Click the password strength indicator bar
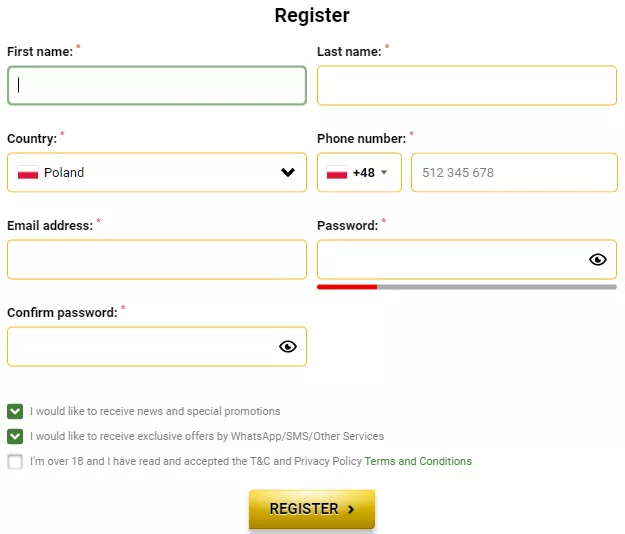Viewport: 625px width, 534px height. pyautogui.click(x=466, y=287)
